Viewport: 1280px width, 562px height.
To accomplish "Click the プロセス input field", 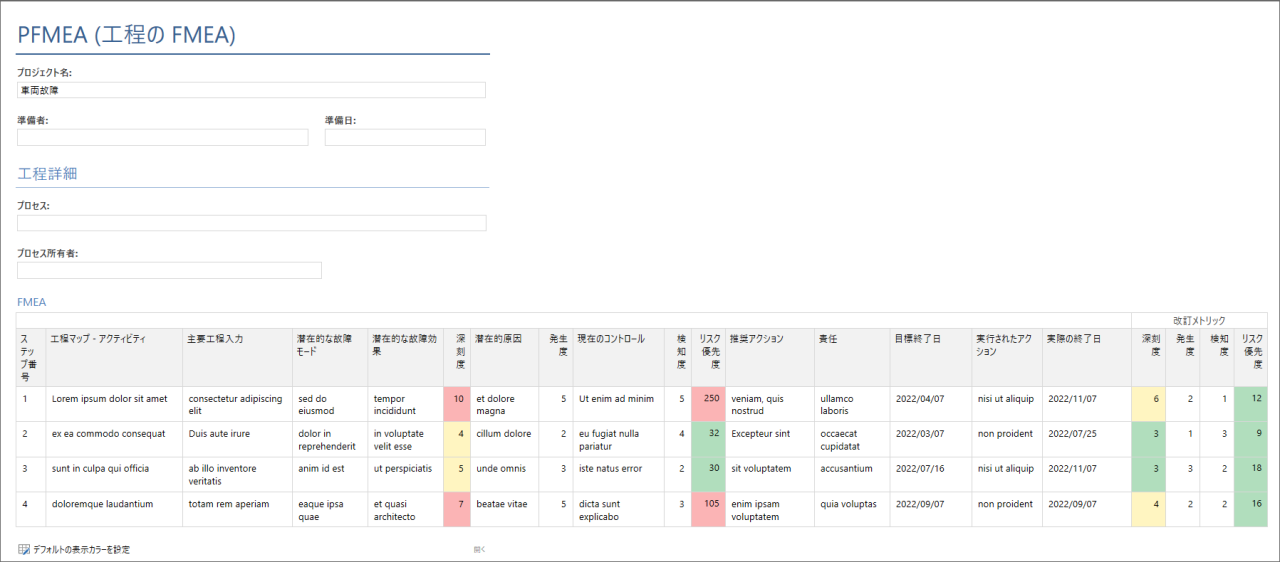I will pos(251,223).
